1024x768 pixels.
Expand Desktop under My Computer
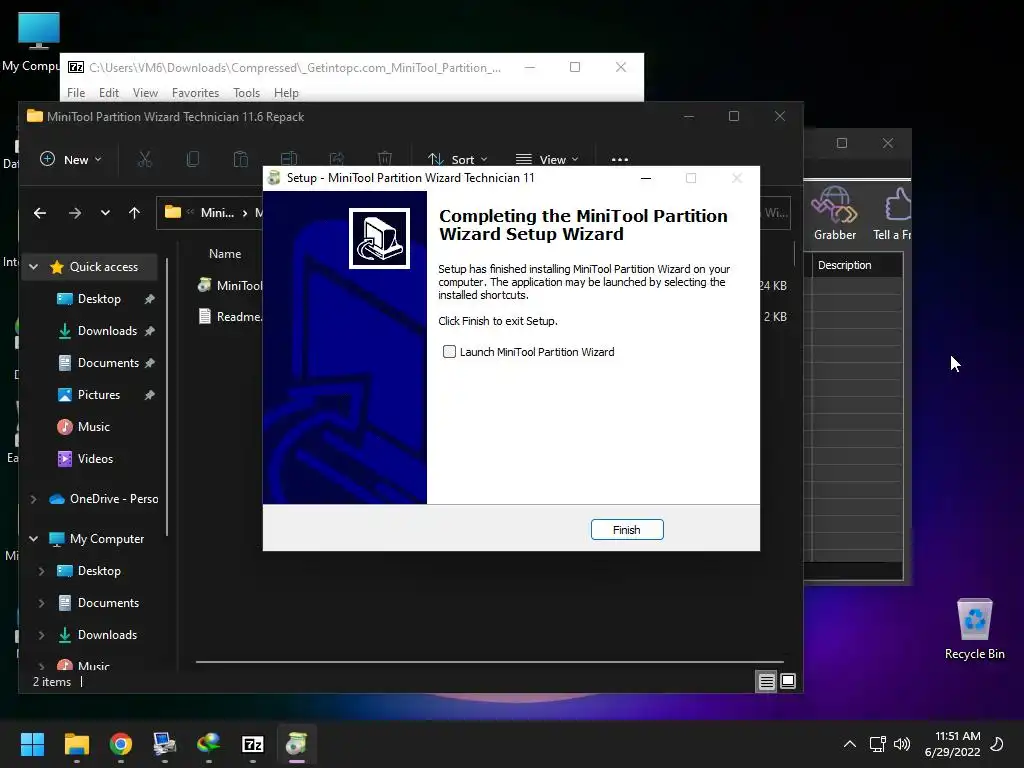click(41, 571)
